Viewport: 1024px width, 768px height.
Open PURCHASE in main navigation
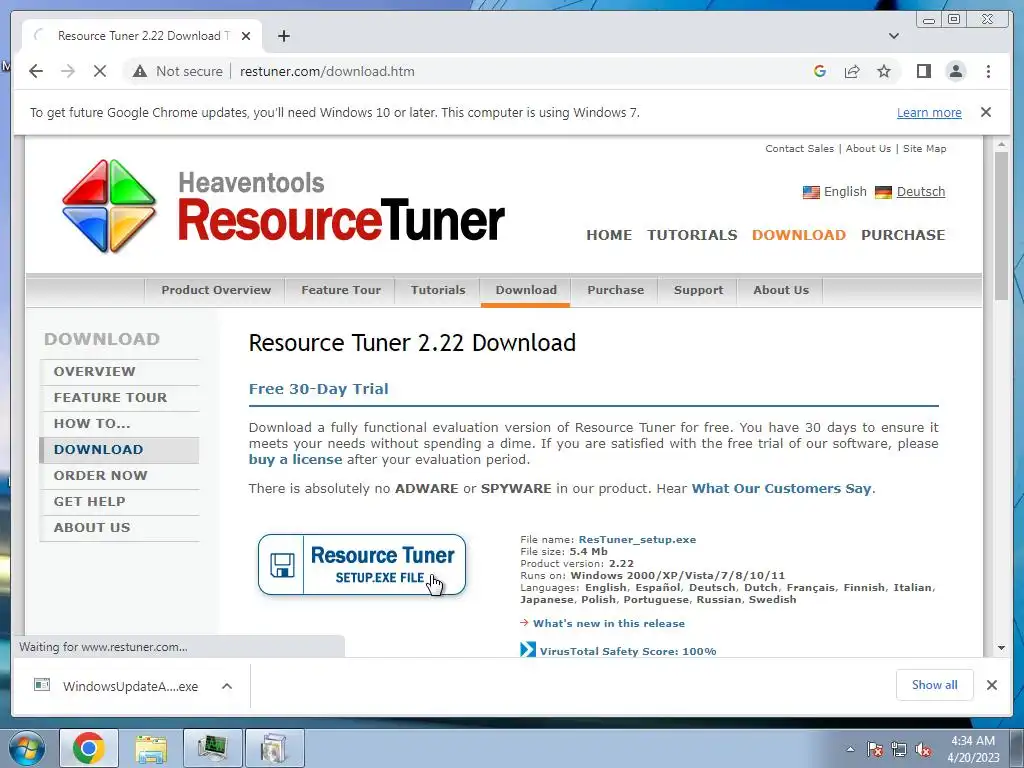pyautogui.click(x=903, y=235)
